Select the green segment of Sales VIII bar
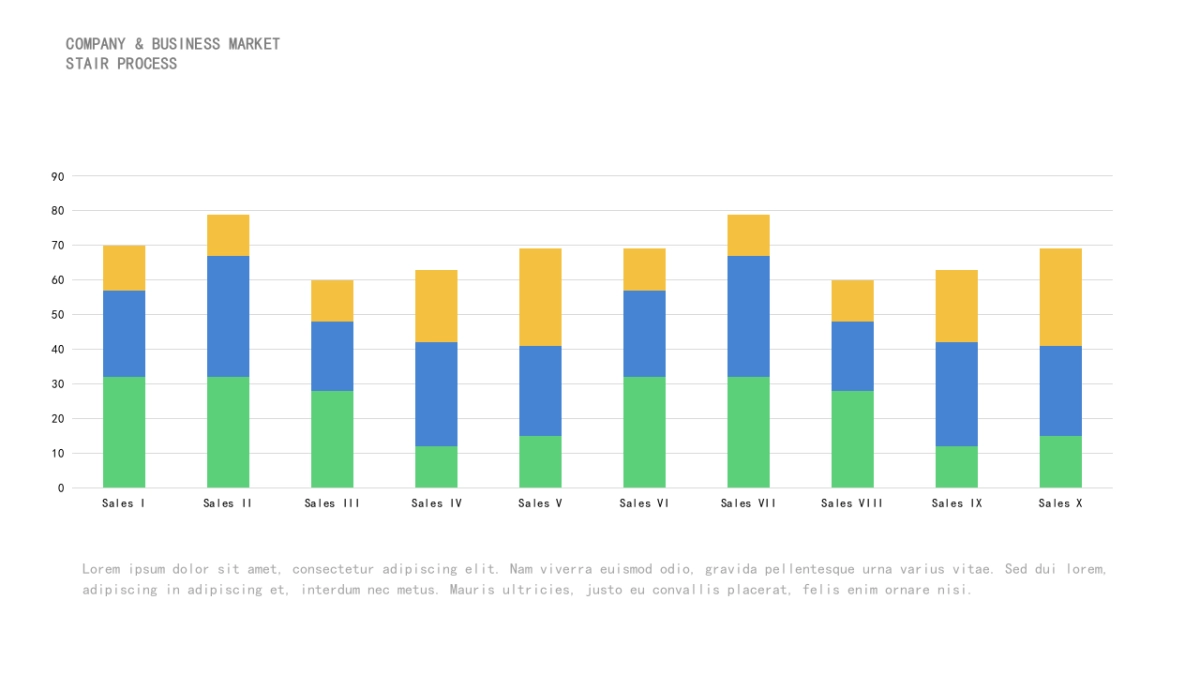This screenshot has height=675, width=1200. 852,439
